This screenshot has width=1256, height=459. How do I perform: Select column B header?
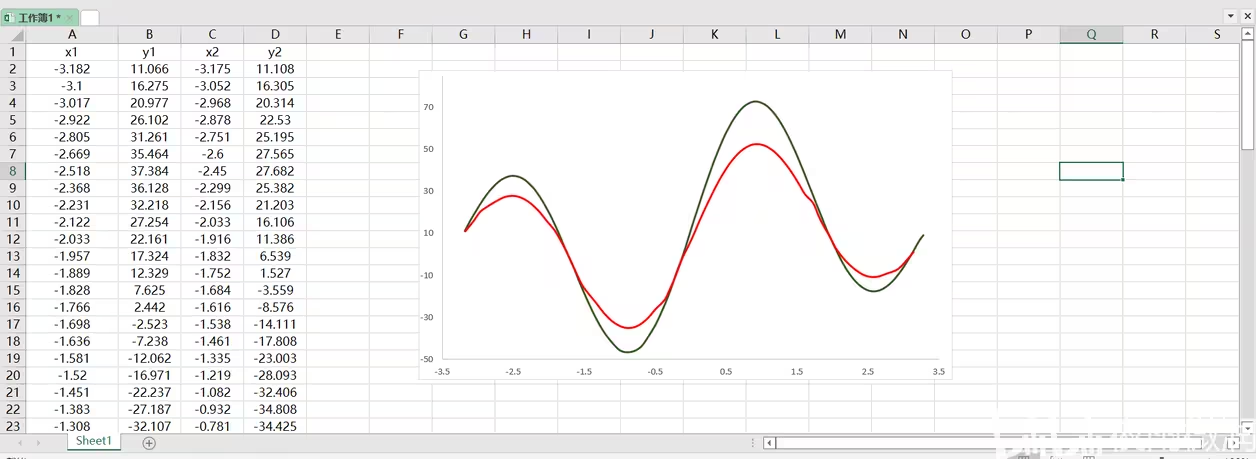149,34
